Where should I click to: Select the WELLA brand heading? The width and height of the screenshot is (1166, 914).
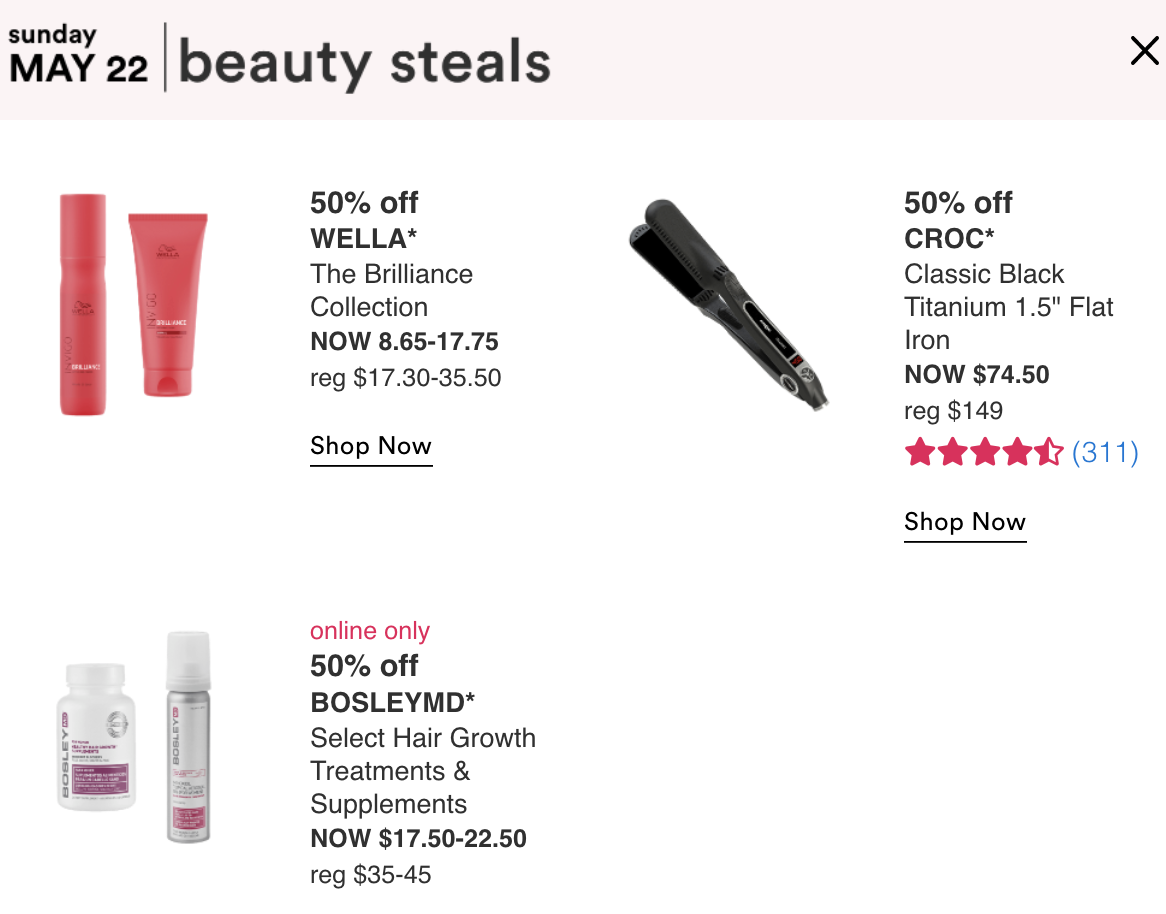tap(364, 239)
